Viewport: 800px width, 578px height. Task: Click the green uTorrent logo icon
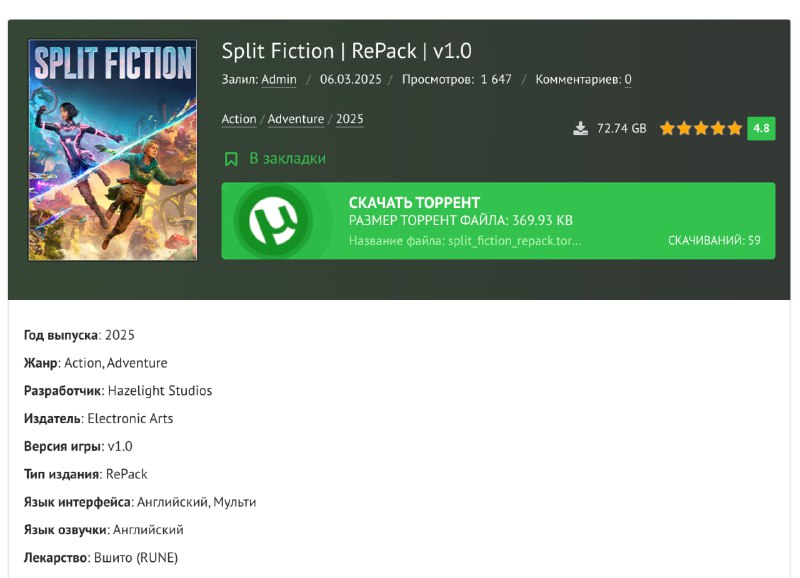coord(272,221)
